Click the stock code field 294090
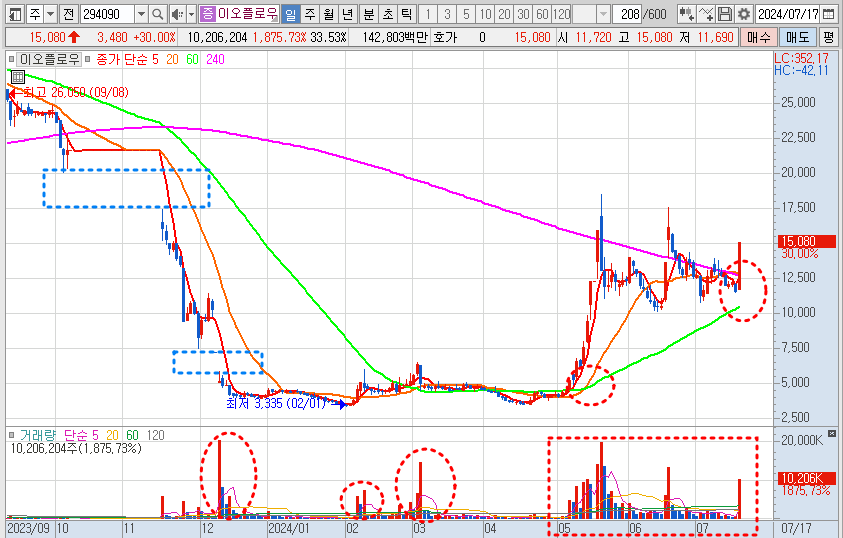The width and height of the screenshot is (843, 538). [x=107, y=14]
